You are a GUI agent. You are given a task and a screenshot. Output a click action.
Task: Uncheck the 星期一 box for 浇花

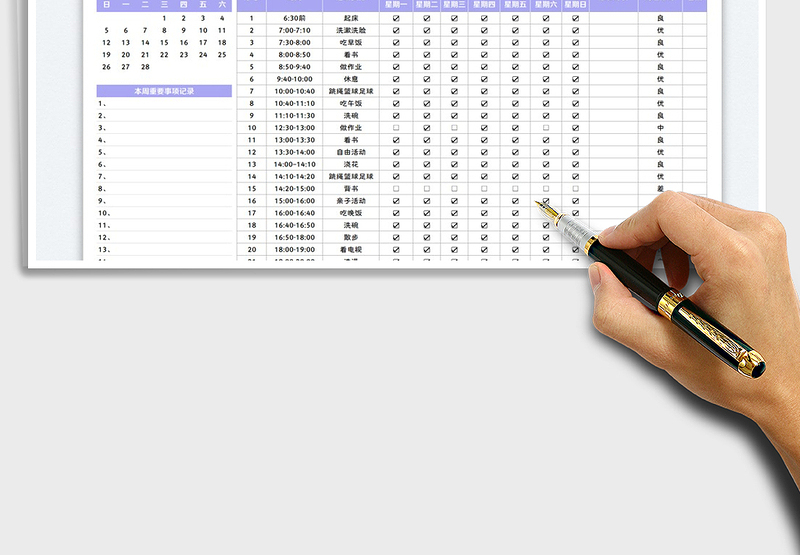396,164
